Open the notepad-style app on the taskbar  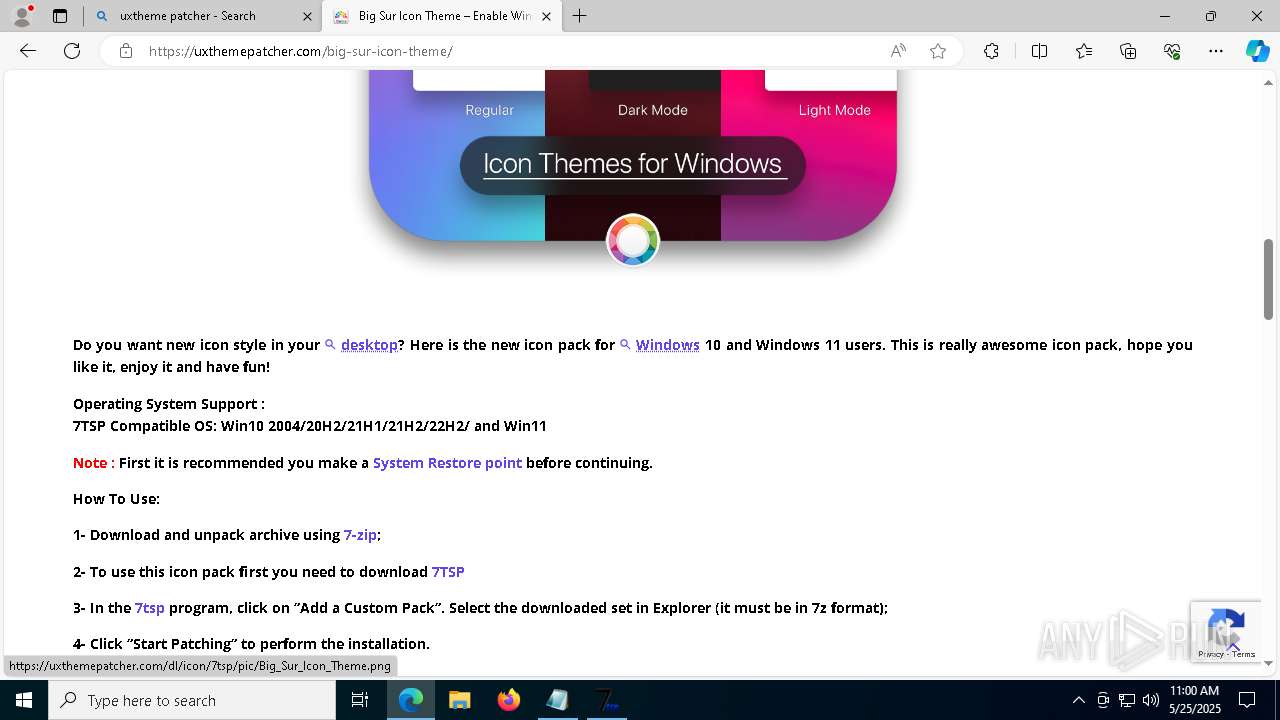(x=557, y=700)
